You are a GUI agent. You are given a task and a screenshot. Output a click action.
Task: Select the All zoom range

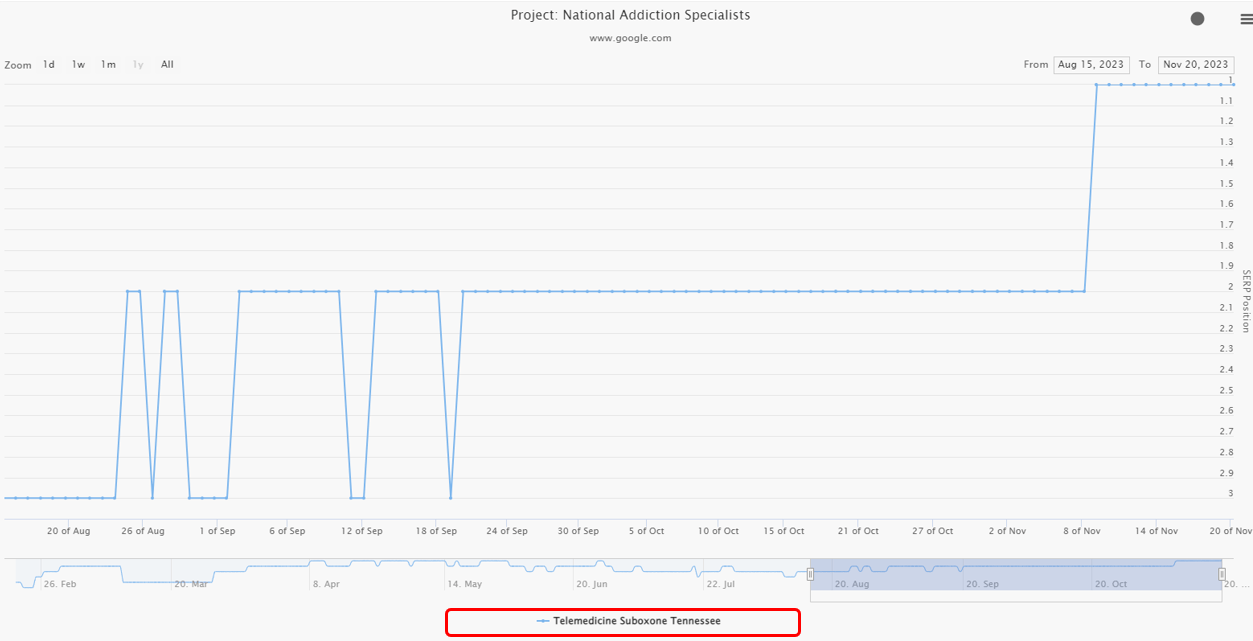[x=167, y=65]
